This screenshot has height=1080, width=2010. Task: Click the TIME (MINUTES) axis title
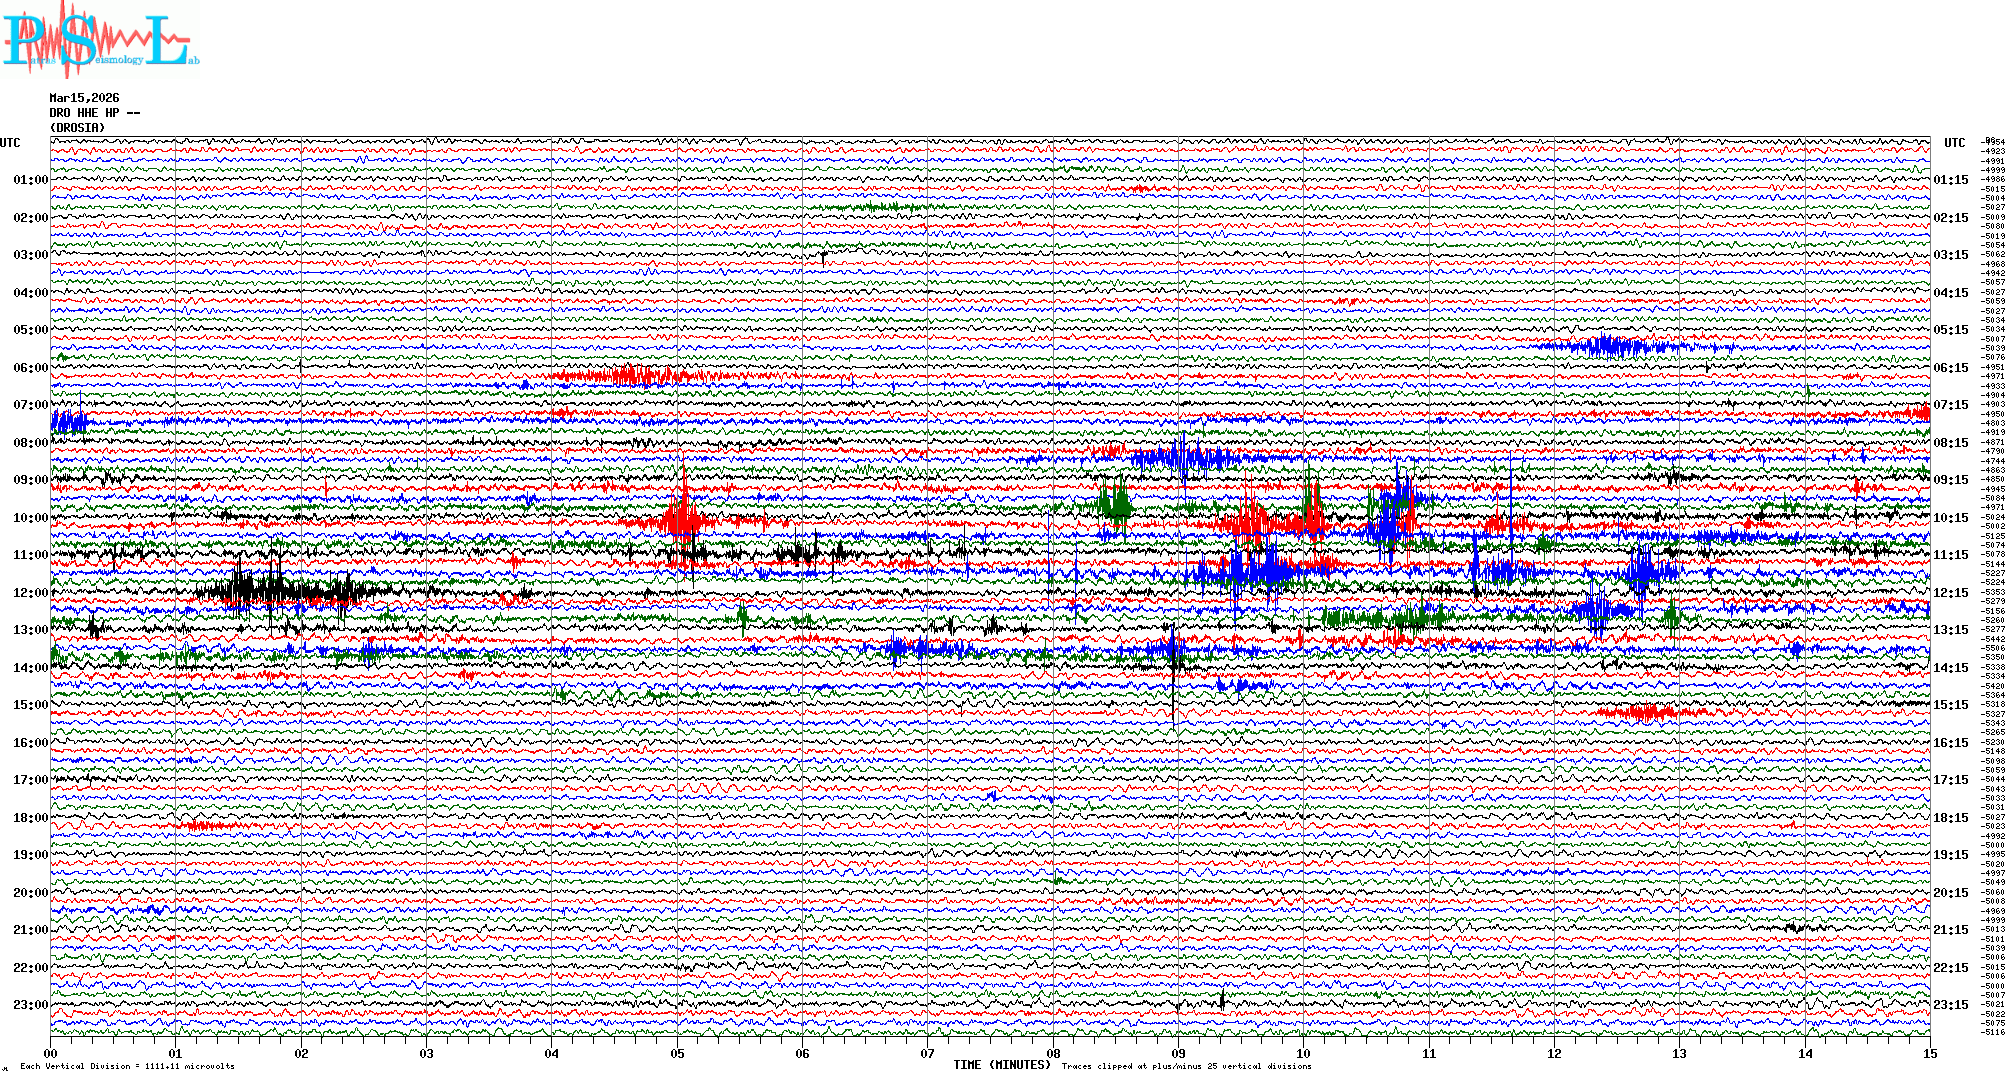click(1002, 1065)
